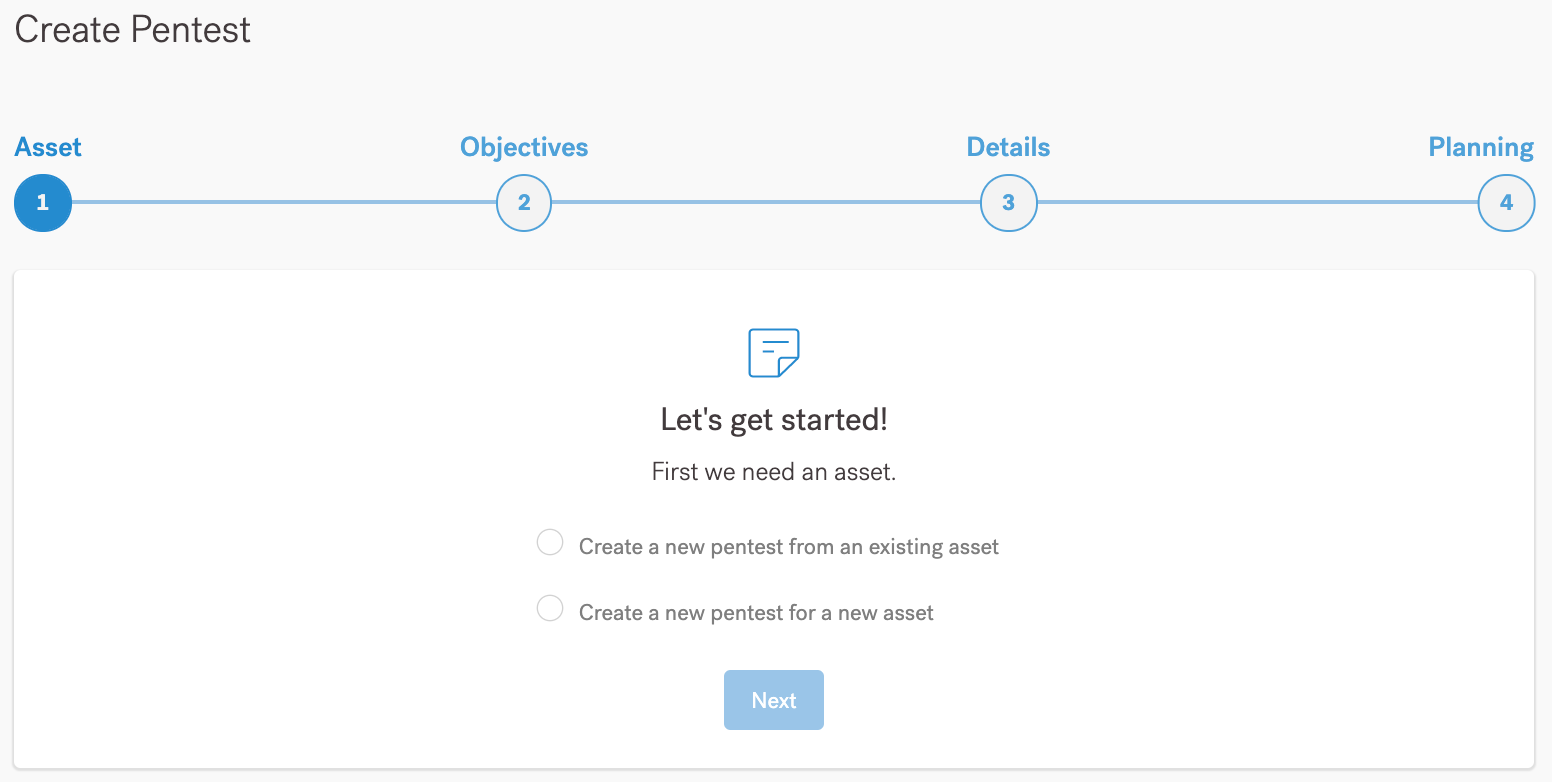Screen dimensions: 1552x782
Task: Click the 'for a new asset' option text
Action: coord(756,613)
